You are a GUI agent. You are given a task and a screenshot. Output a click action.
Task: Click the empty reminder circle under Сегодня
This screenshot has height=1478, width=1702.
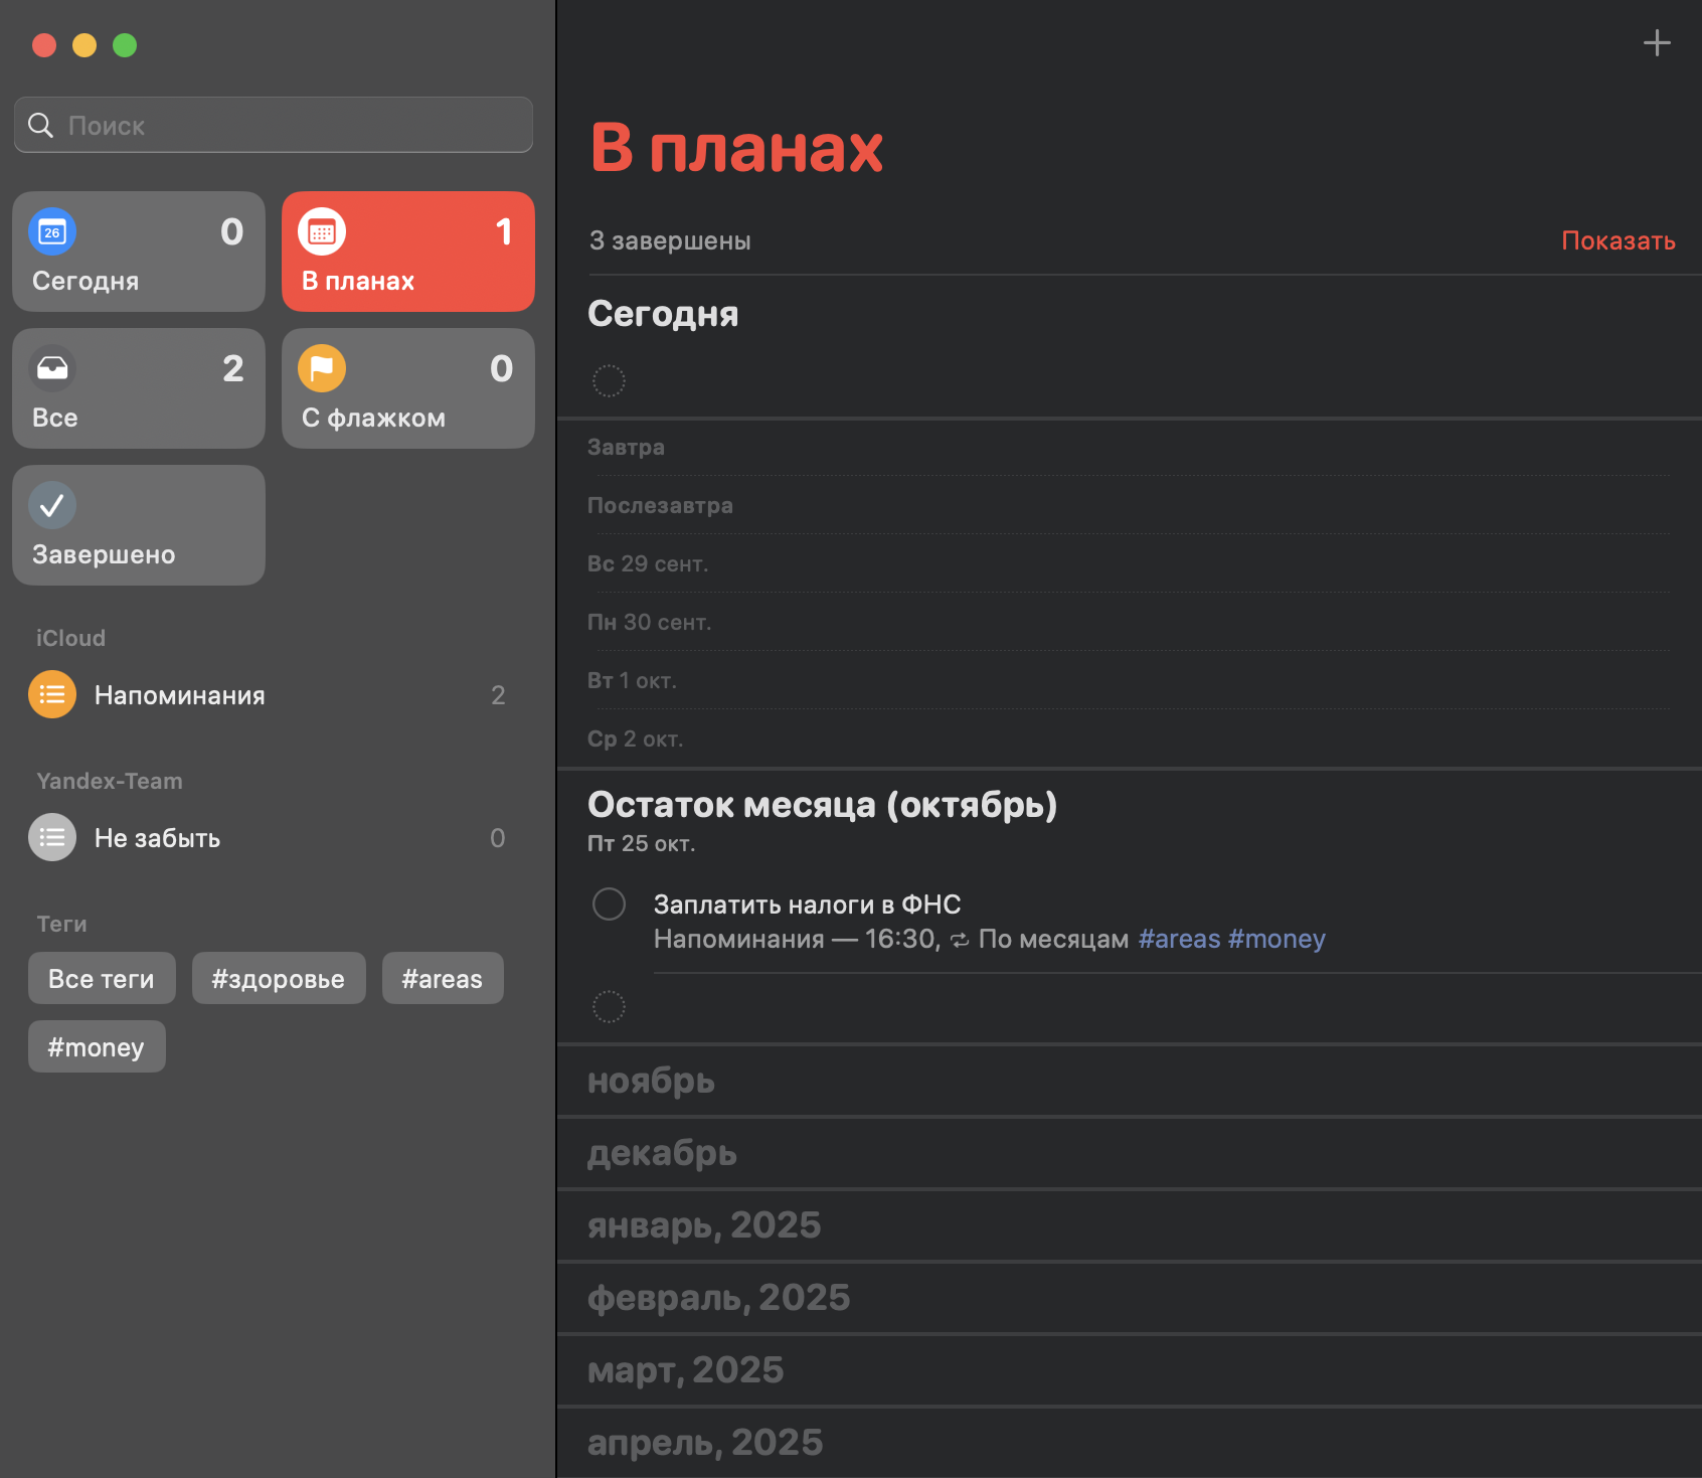coord(609,381)
